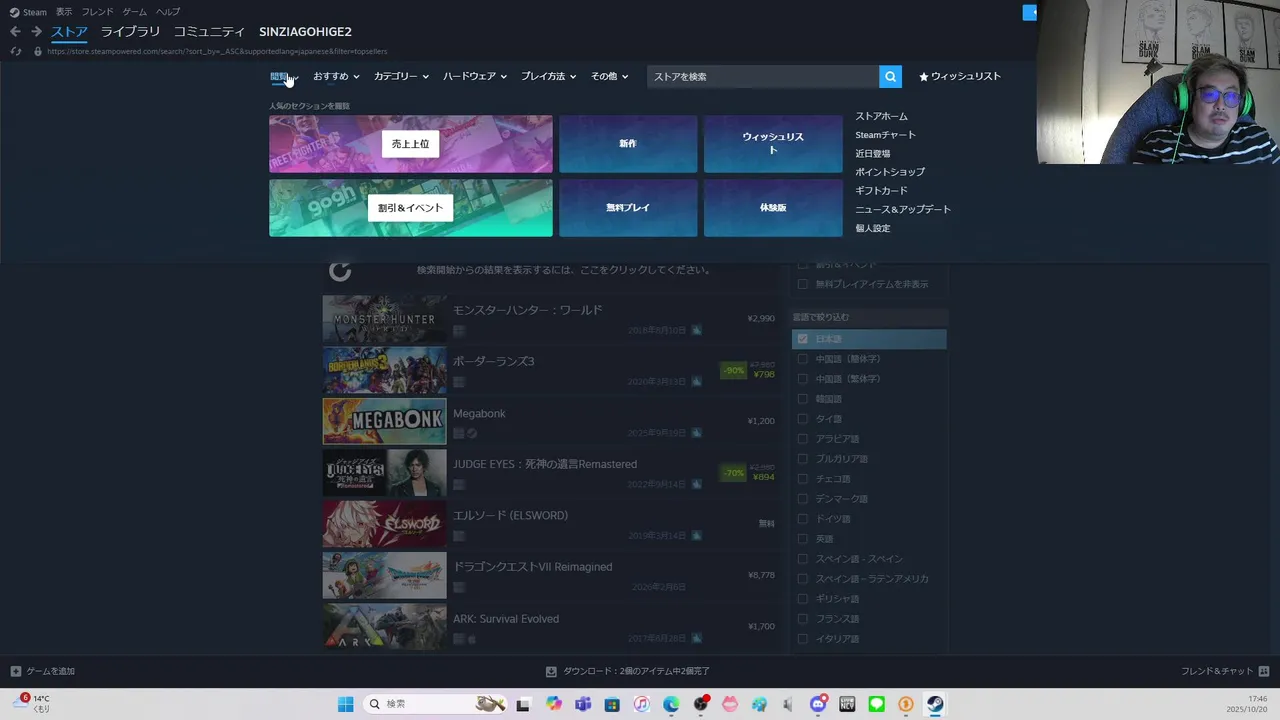Collapse the 閲覧 browse dropdown

tap(284, 76)
